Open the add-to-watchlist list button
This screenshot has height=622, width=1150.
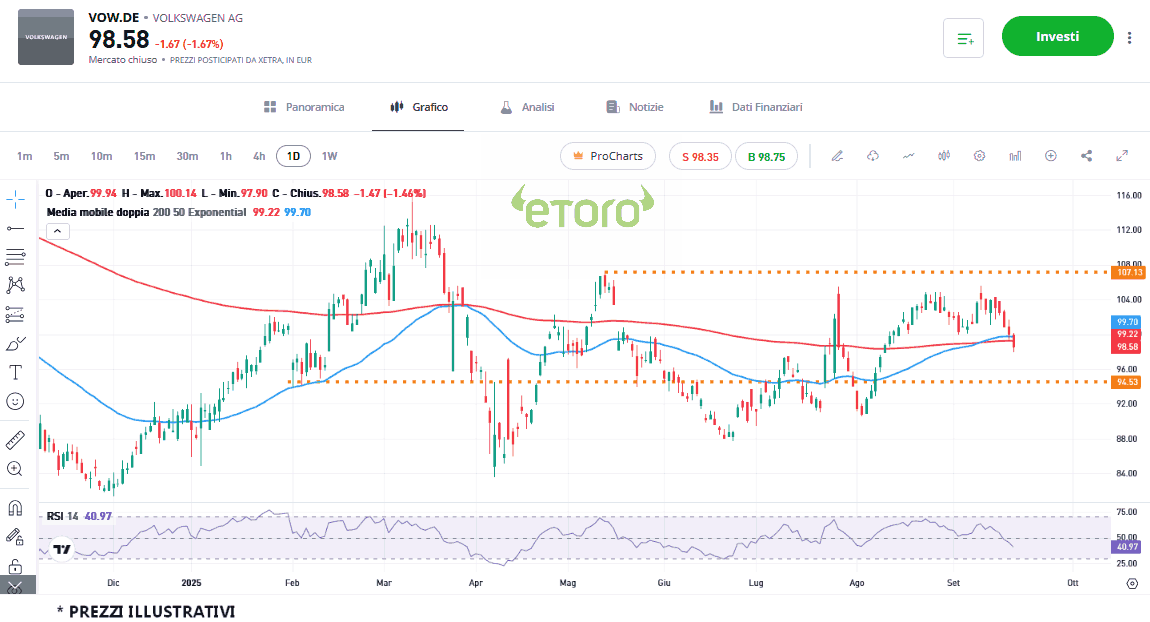click(x=964, y=38)
